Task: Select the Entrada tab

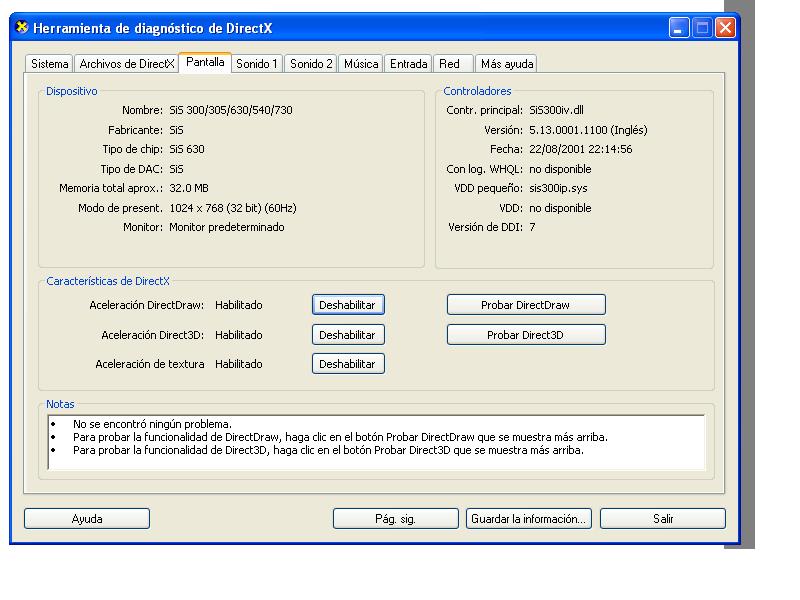Action: coord(408,64)
